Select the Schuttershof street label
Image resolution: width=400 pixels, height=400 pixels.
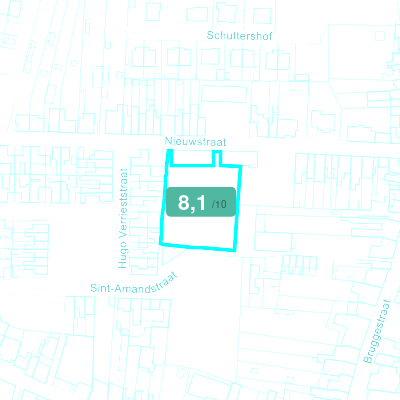[x=239, y=35]
